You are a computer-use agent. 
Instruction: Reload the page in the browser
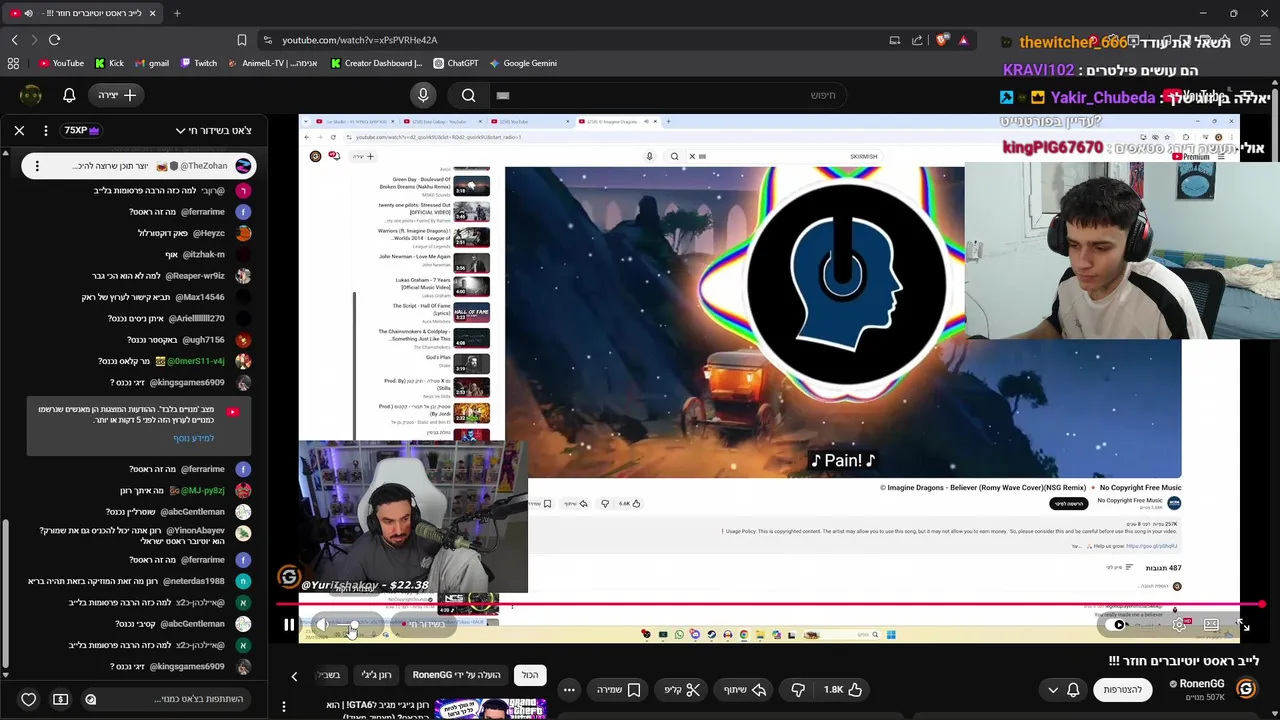pos(54,40)
